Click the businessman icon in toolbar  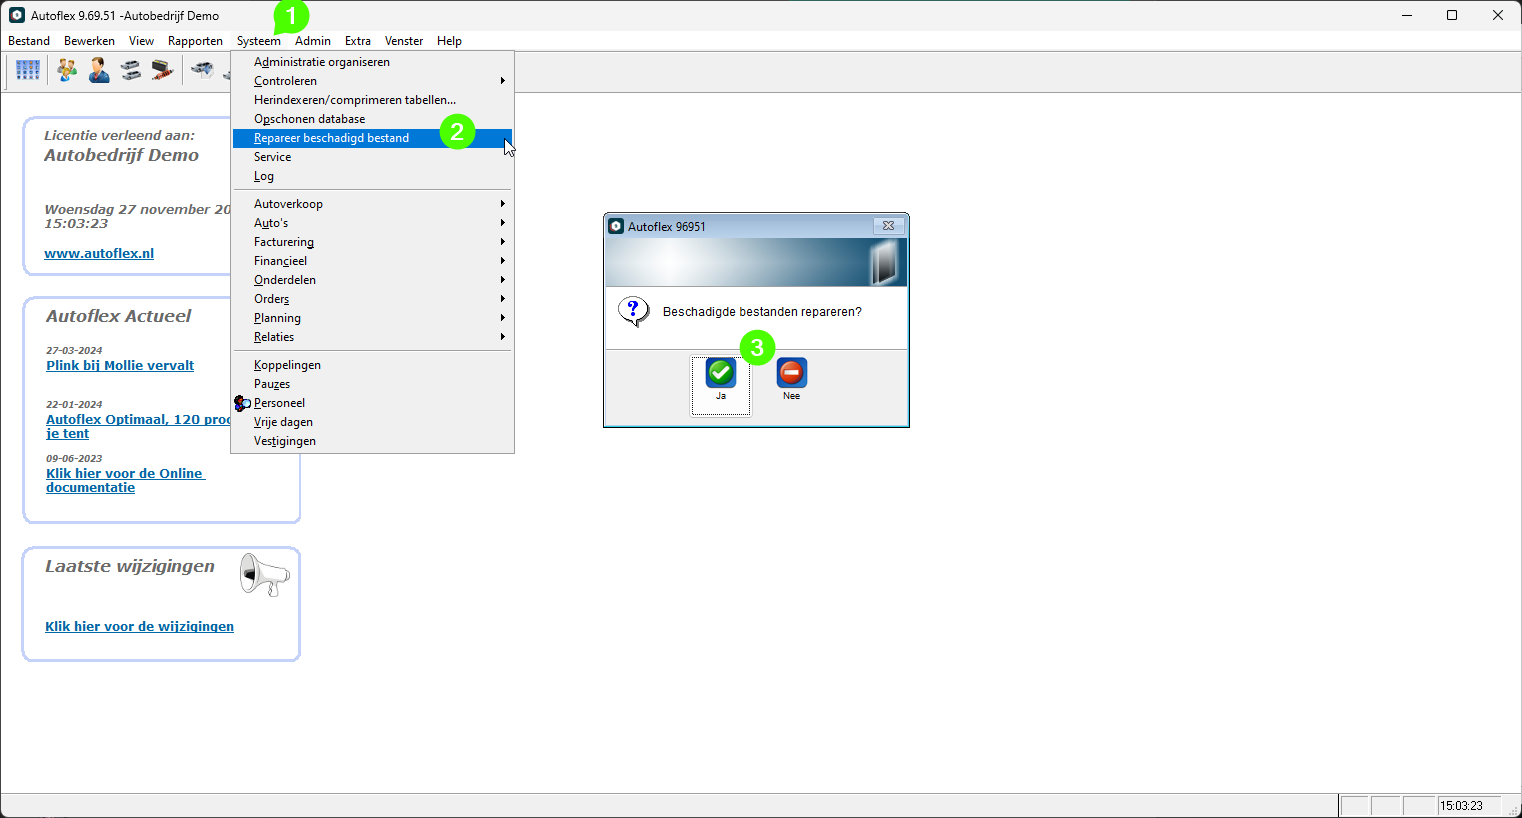tap(99, 70)
